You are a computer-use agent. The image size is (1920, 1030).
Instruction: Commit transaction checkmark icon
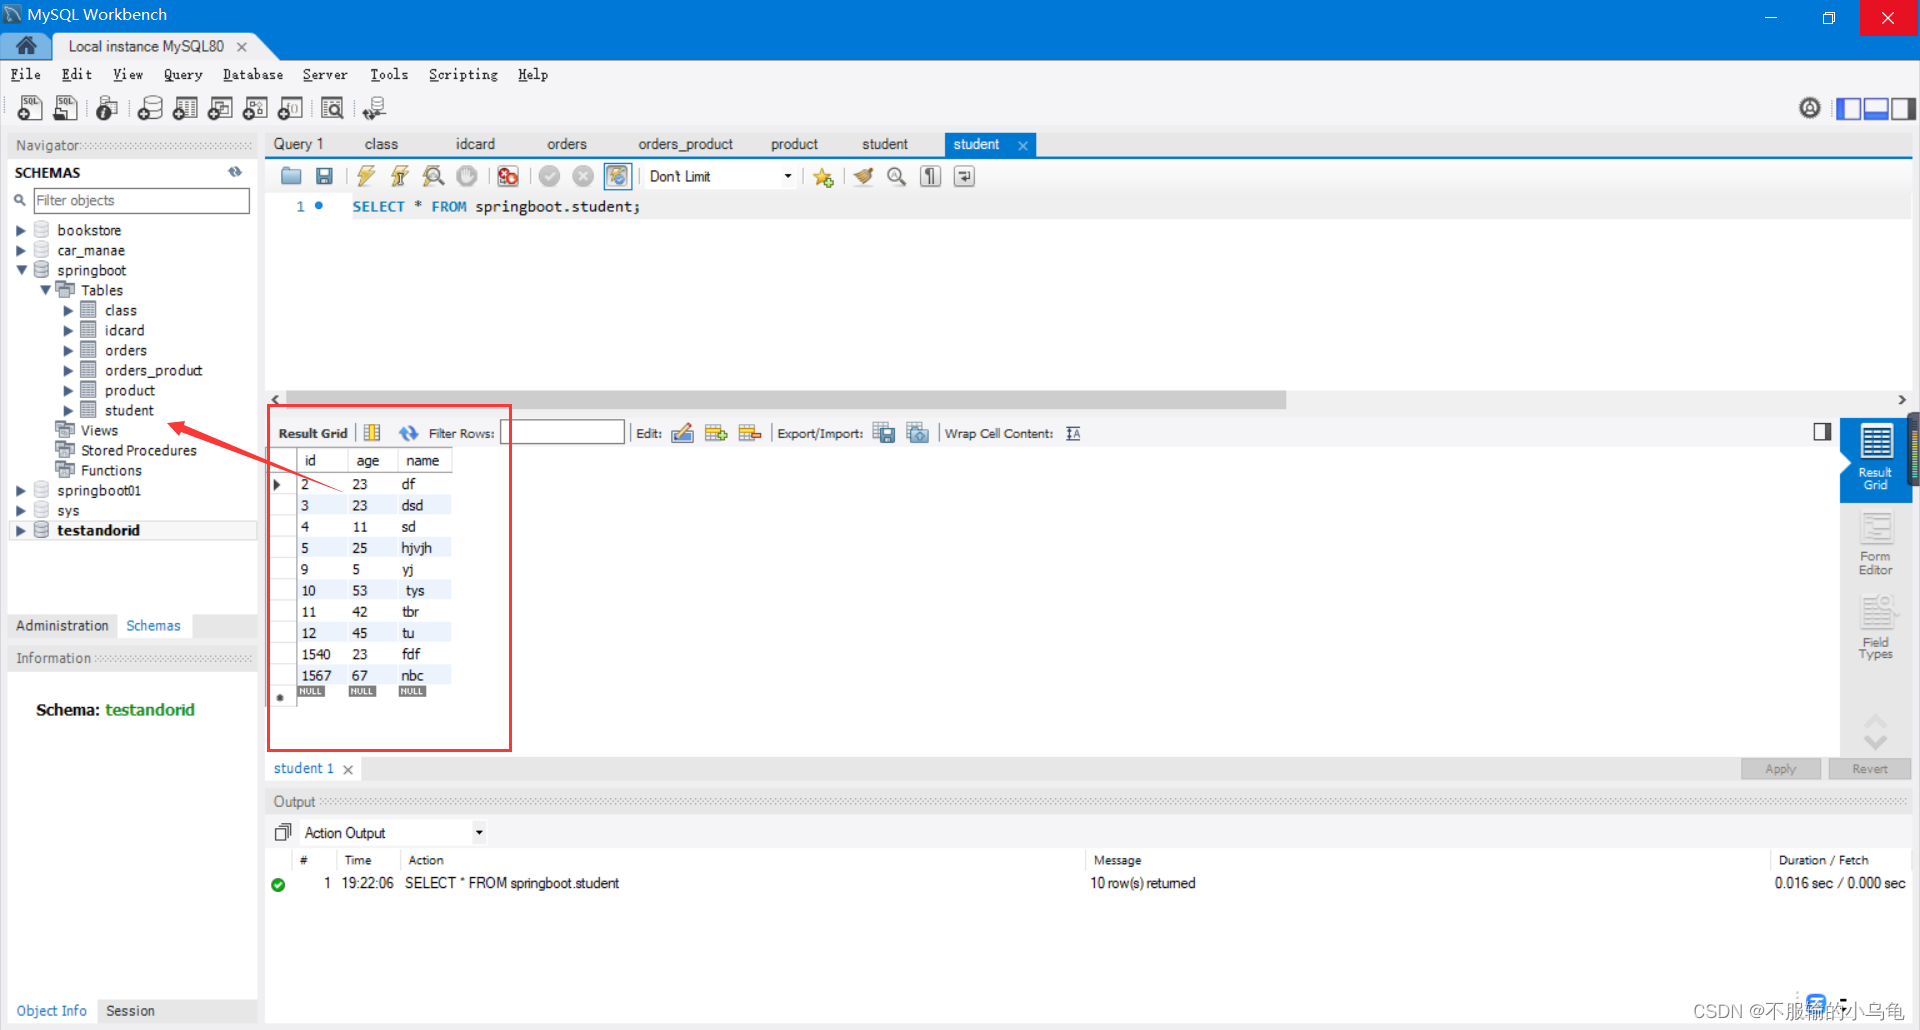pos(549,176)
